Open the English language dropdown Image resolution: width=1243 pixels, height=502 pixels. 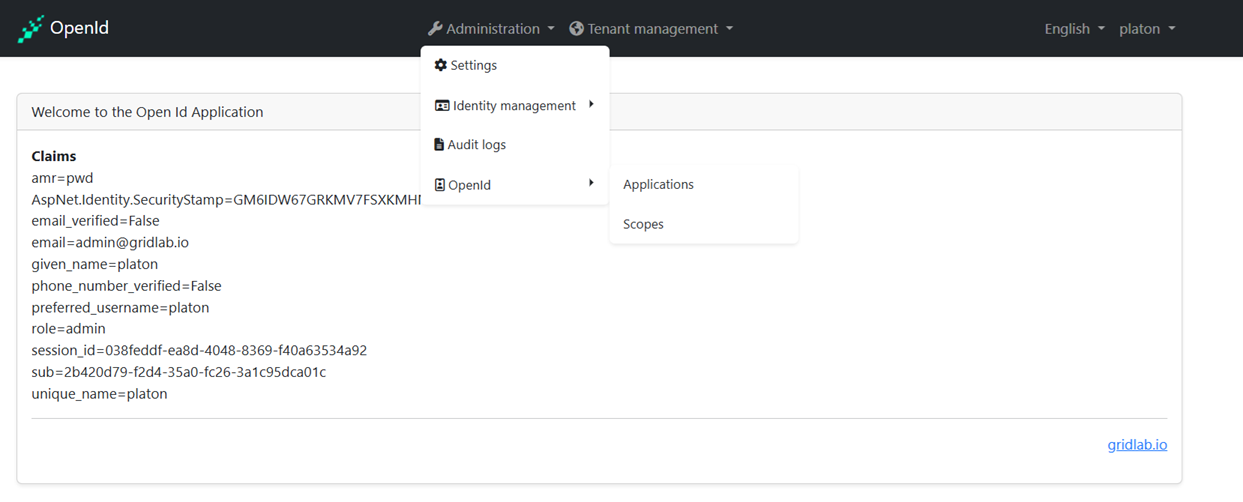(x=1074, y=29)
